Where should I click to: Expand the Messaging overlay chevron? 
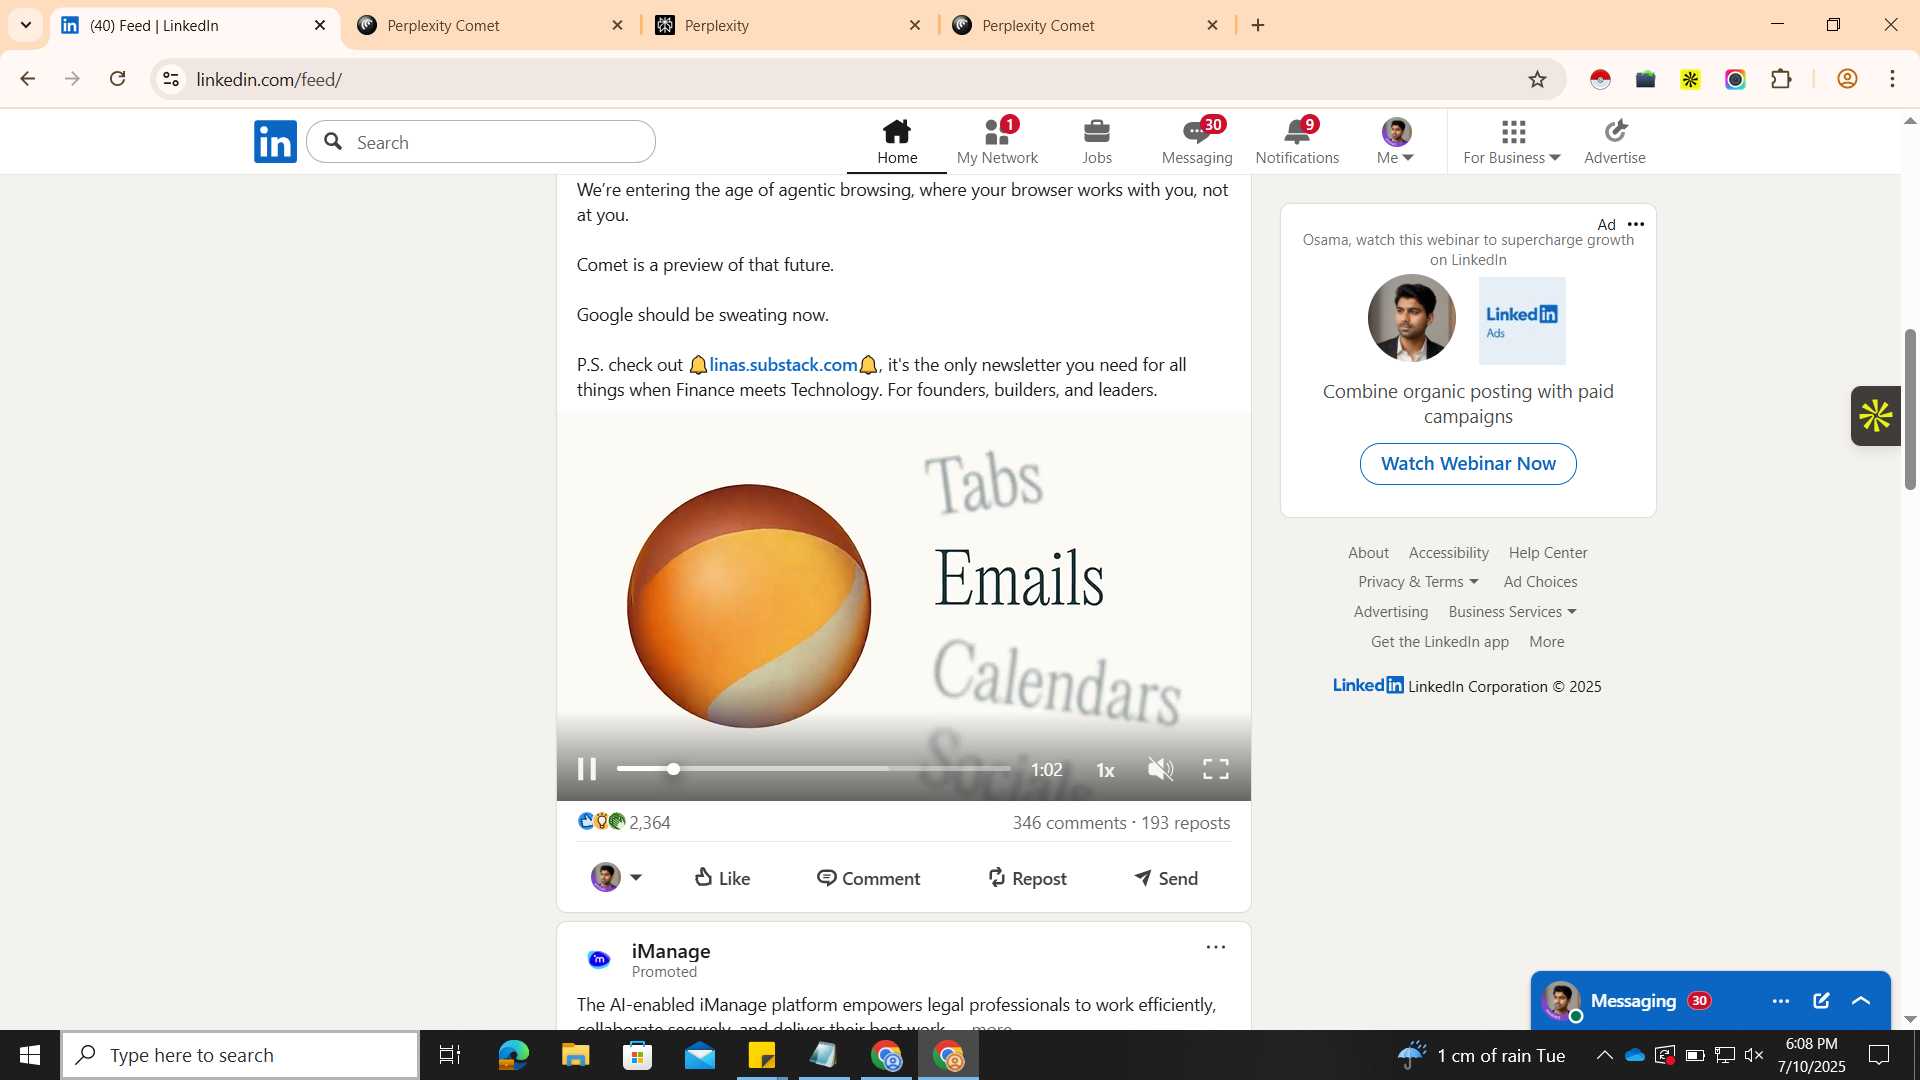[x=1861, y=1001]
